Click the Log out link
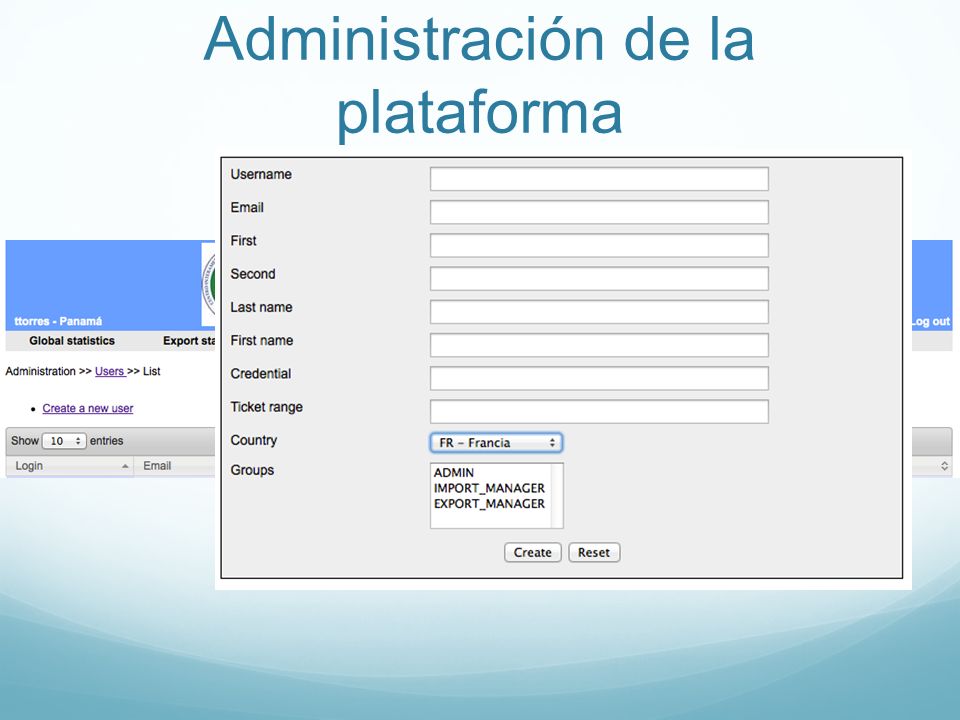Image resolution: width=960 pixels, height=720 pixels. 931,321
